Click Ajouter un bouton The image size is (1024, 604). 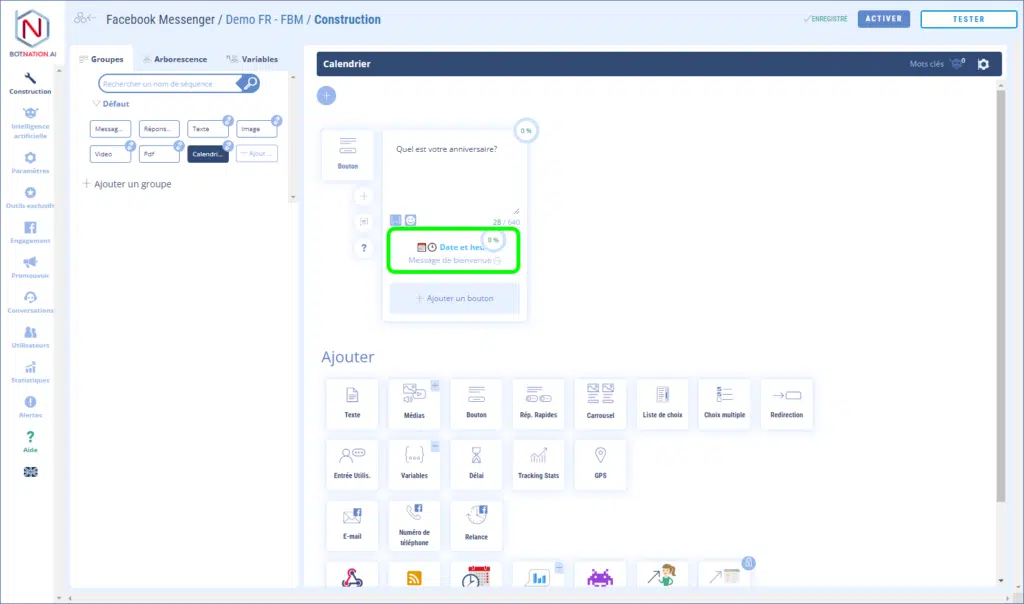coord(455,298)
